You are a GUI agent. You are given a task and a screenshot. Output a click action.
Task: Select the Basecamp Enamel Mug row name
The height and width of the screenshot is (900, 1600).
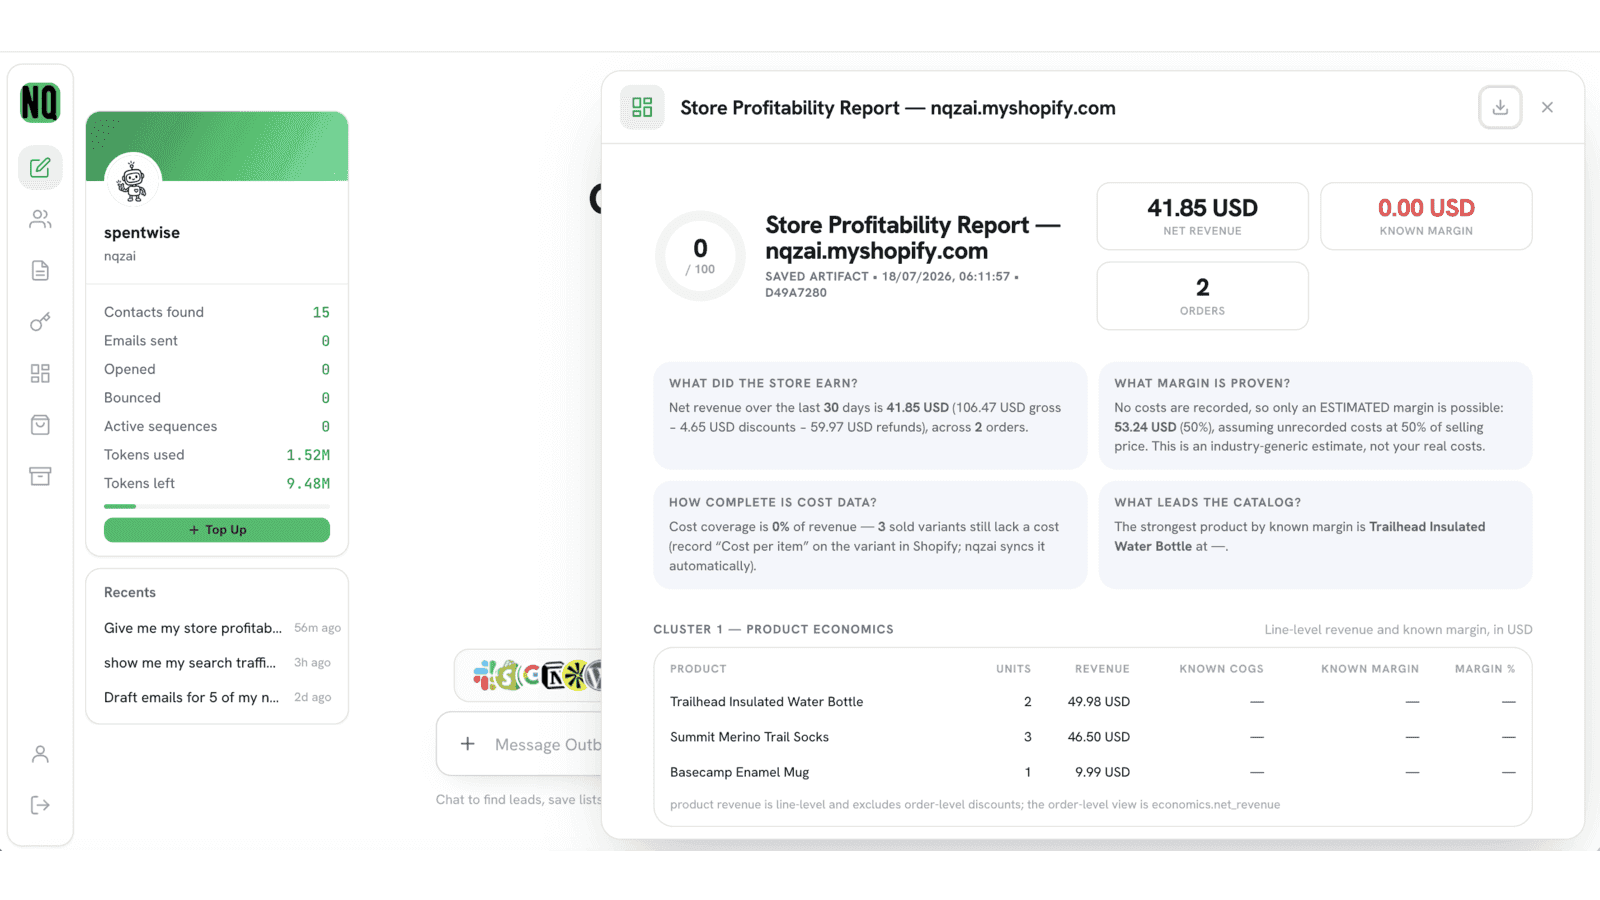tap(739, 772)
